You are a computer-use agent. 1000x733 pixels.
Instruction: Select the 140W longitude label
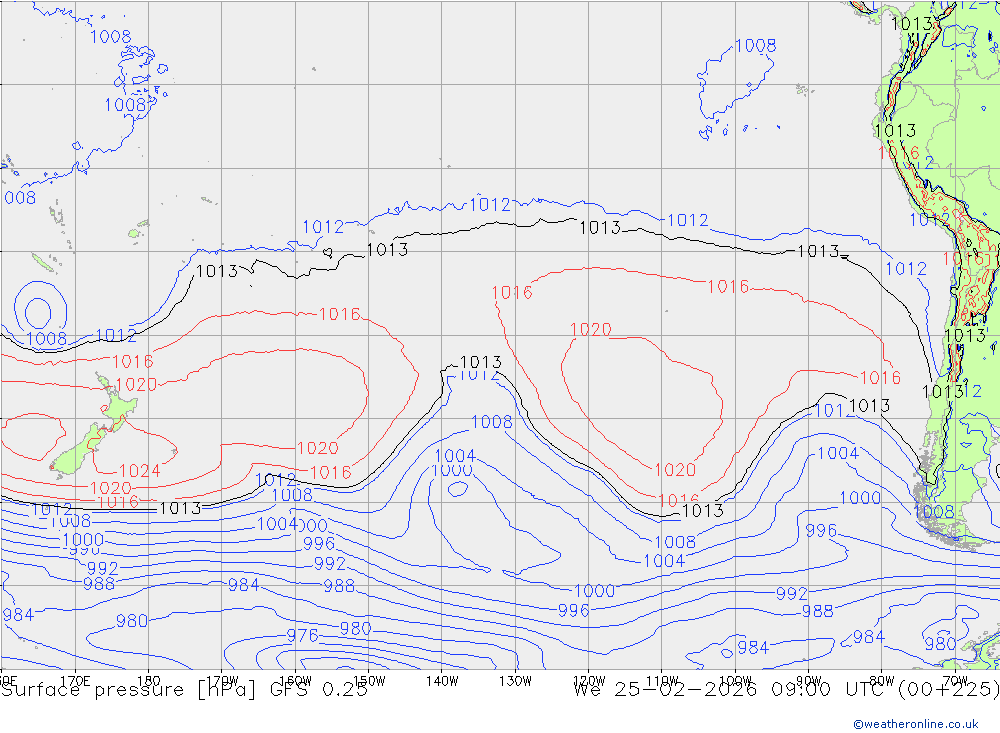442,681
